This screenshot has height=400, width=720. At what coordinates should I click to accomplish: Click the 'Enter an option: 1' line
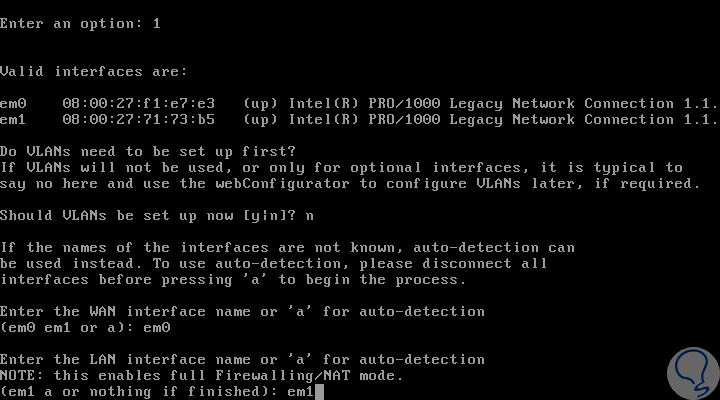tap(80, 23)
